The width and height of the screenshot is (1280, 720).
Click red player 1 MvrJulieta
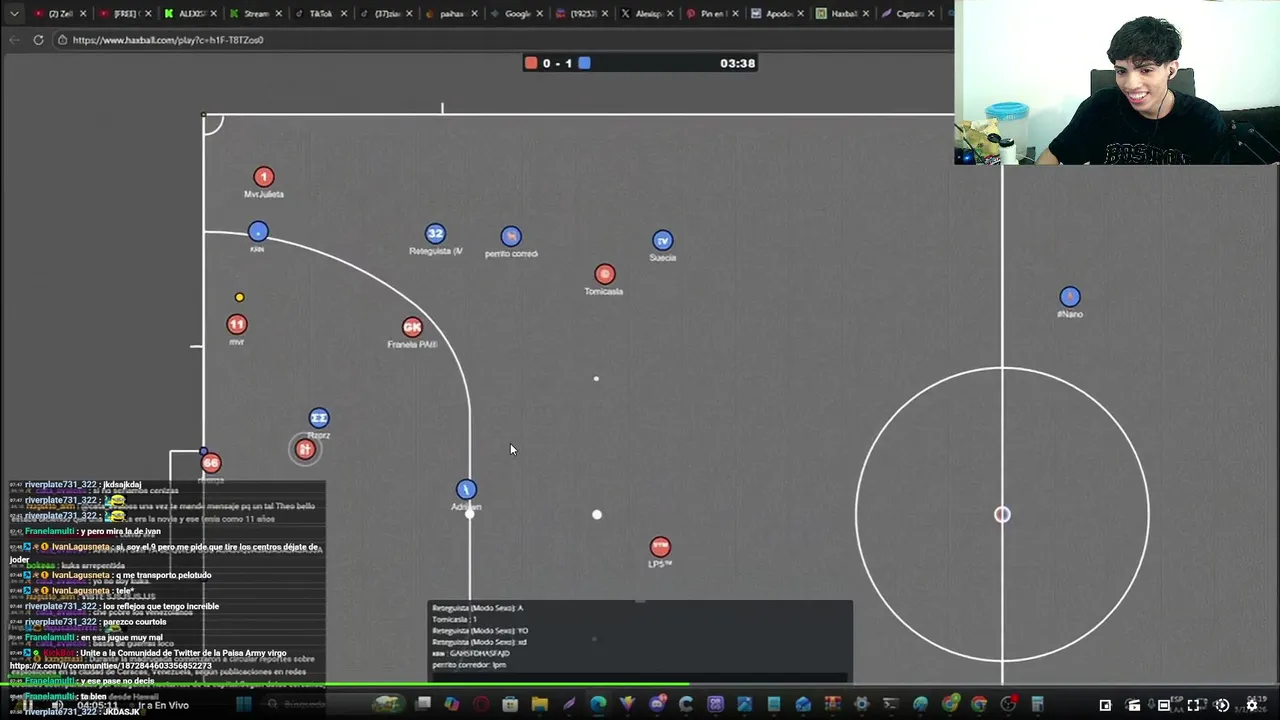pyautogui.click(x=263, y=177)
